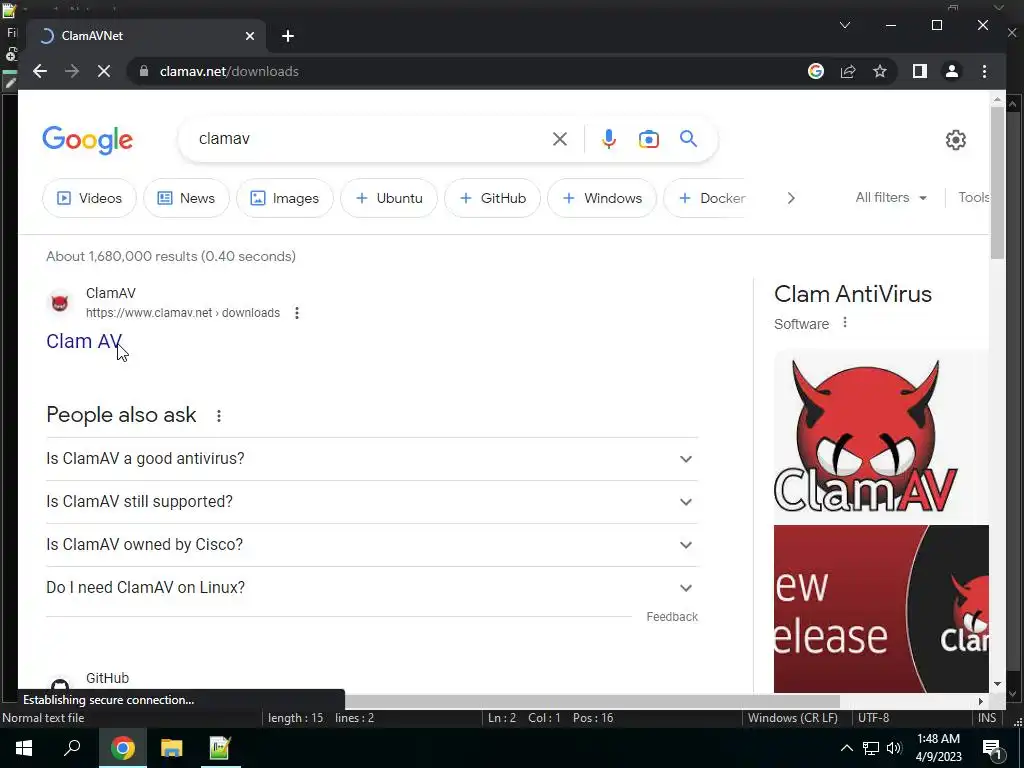
Task: Open the taskbar clock 1:48 AM
Action: point(938,748)
